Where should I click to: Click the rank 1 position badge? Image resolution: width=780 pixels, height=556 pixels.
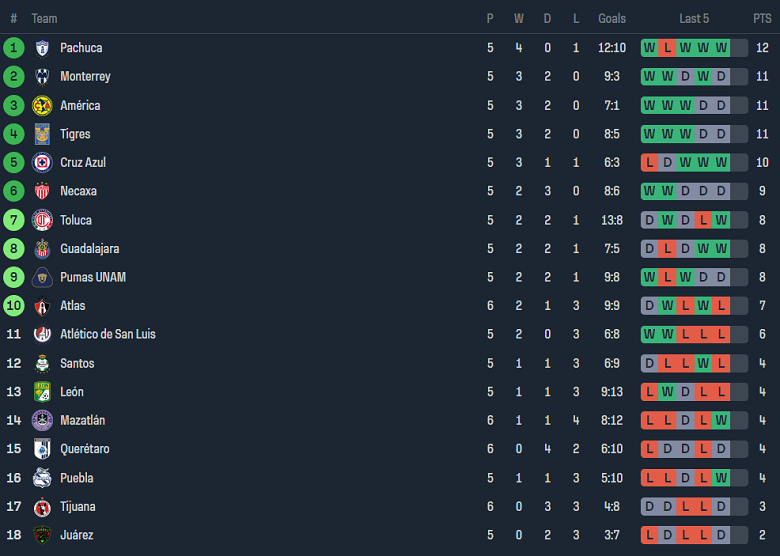14,48
